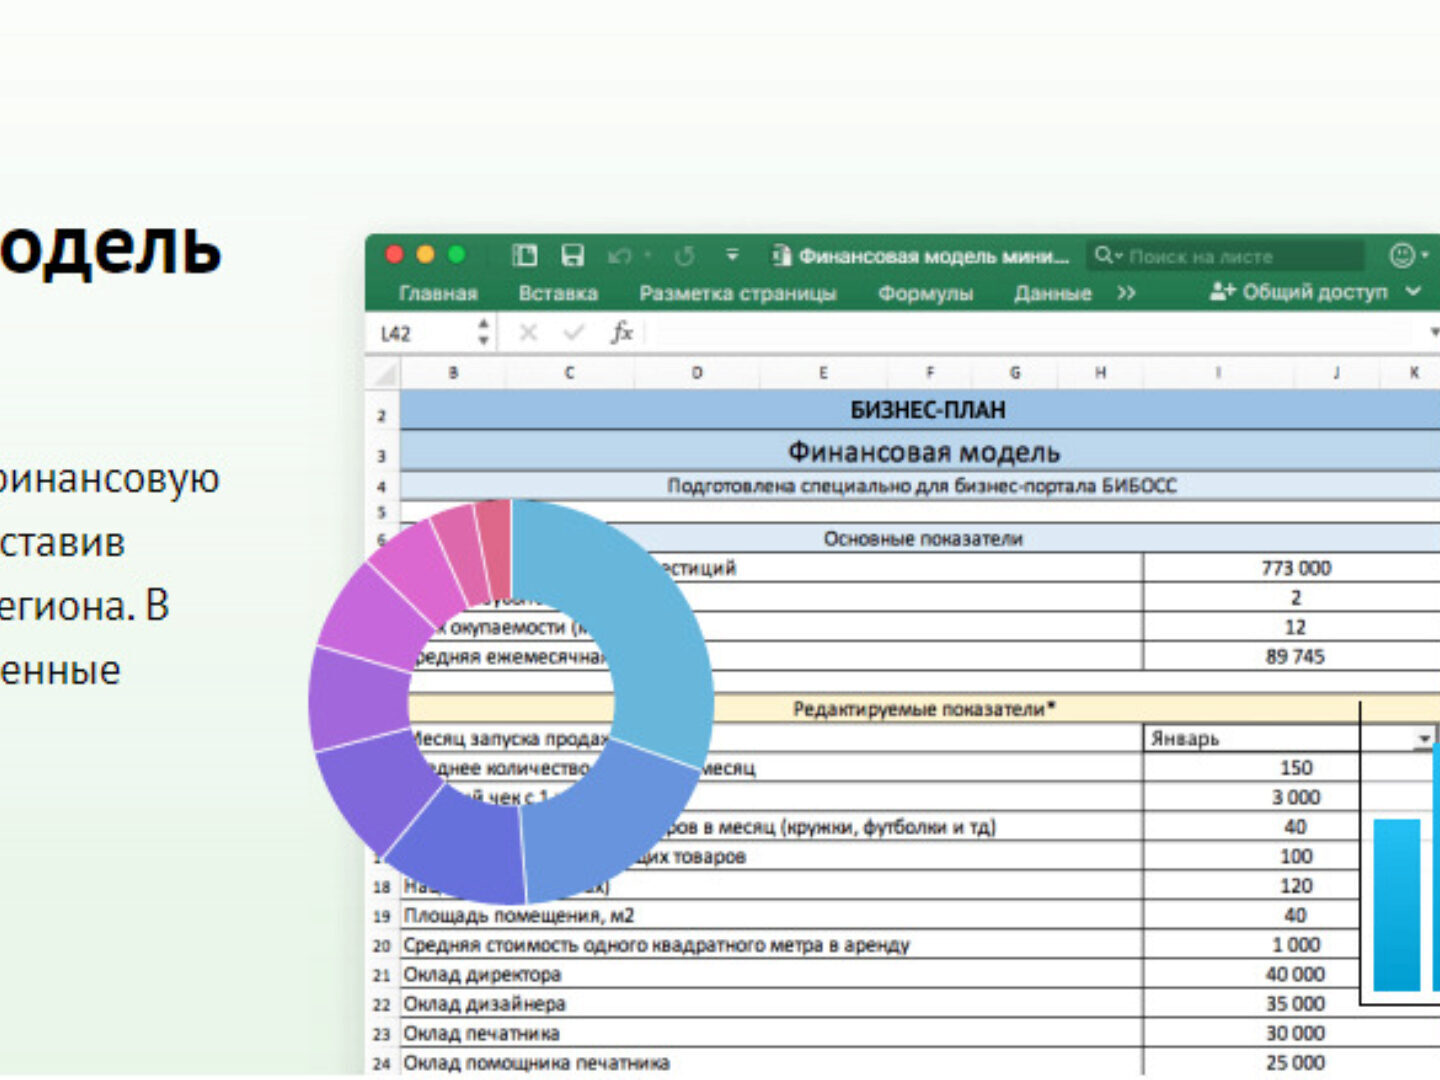Select the cell with value 773 000
The height and width of the screenshot is (1080, 1440).
coord(1295,568)
